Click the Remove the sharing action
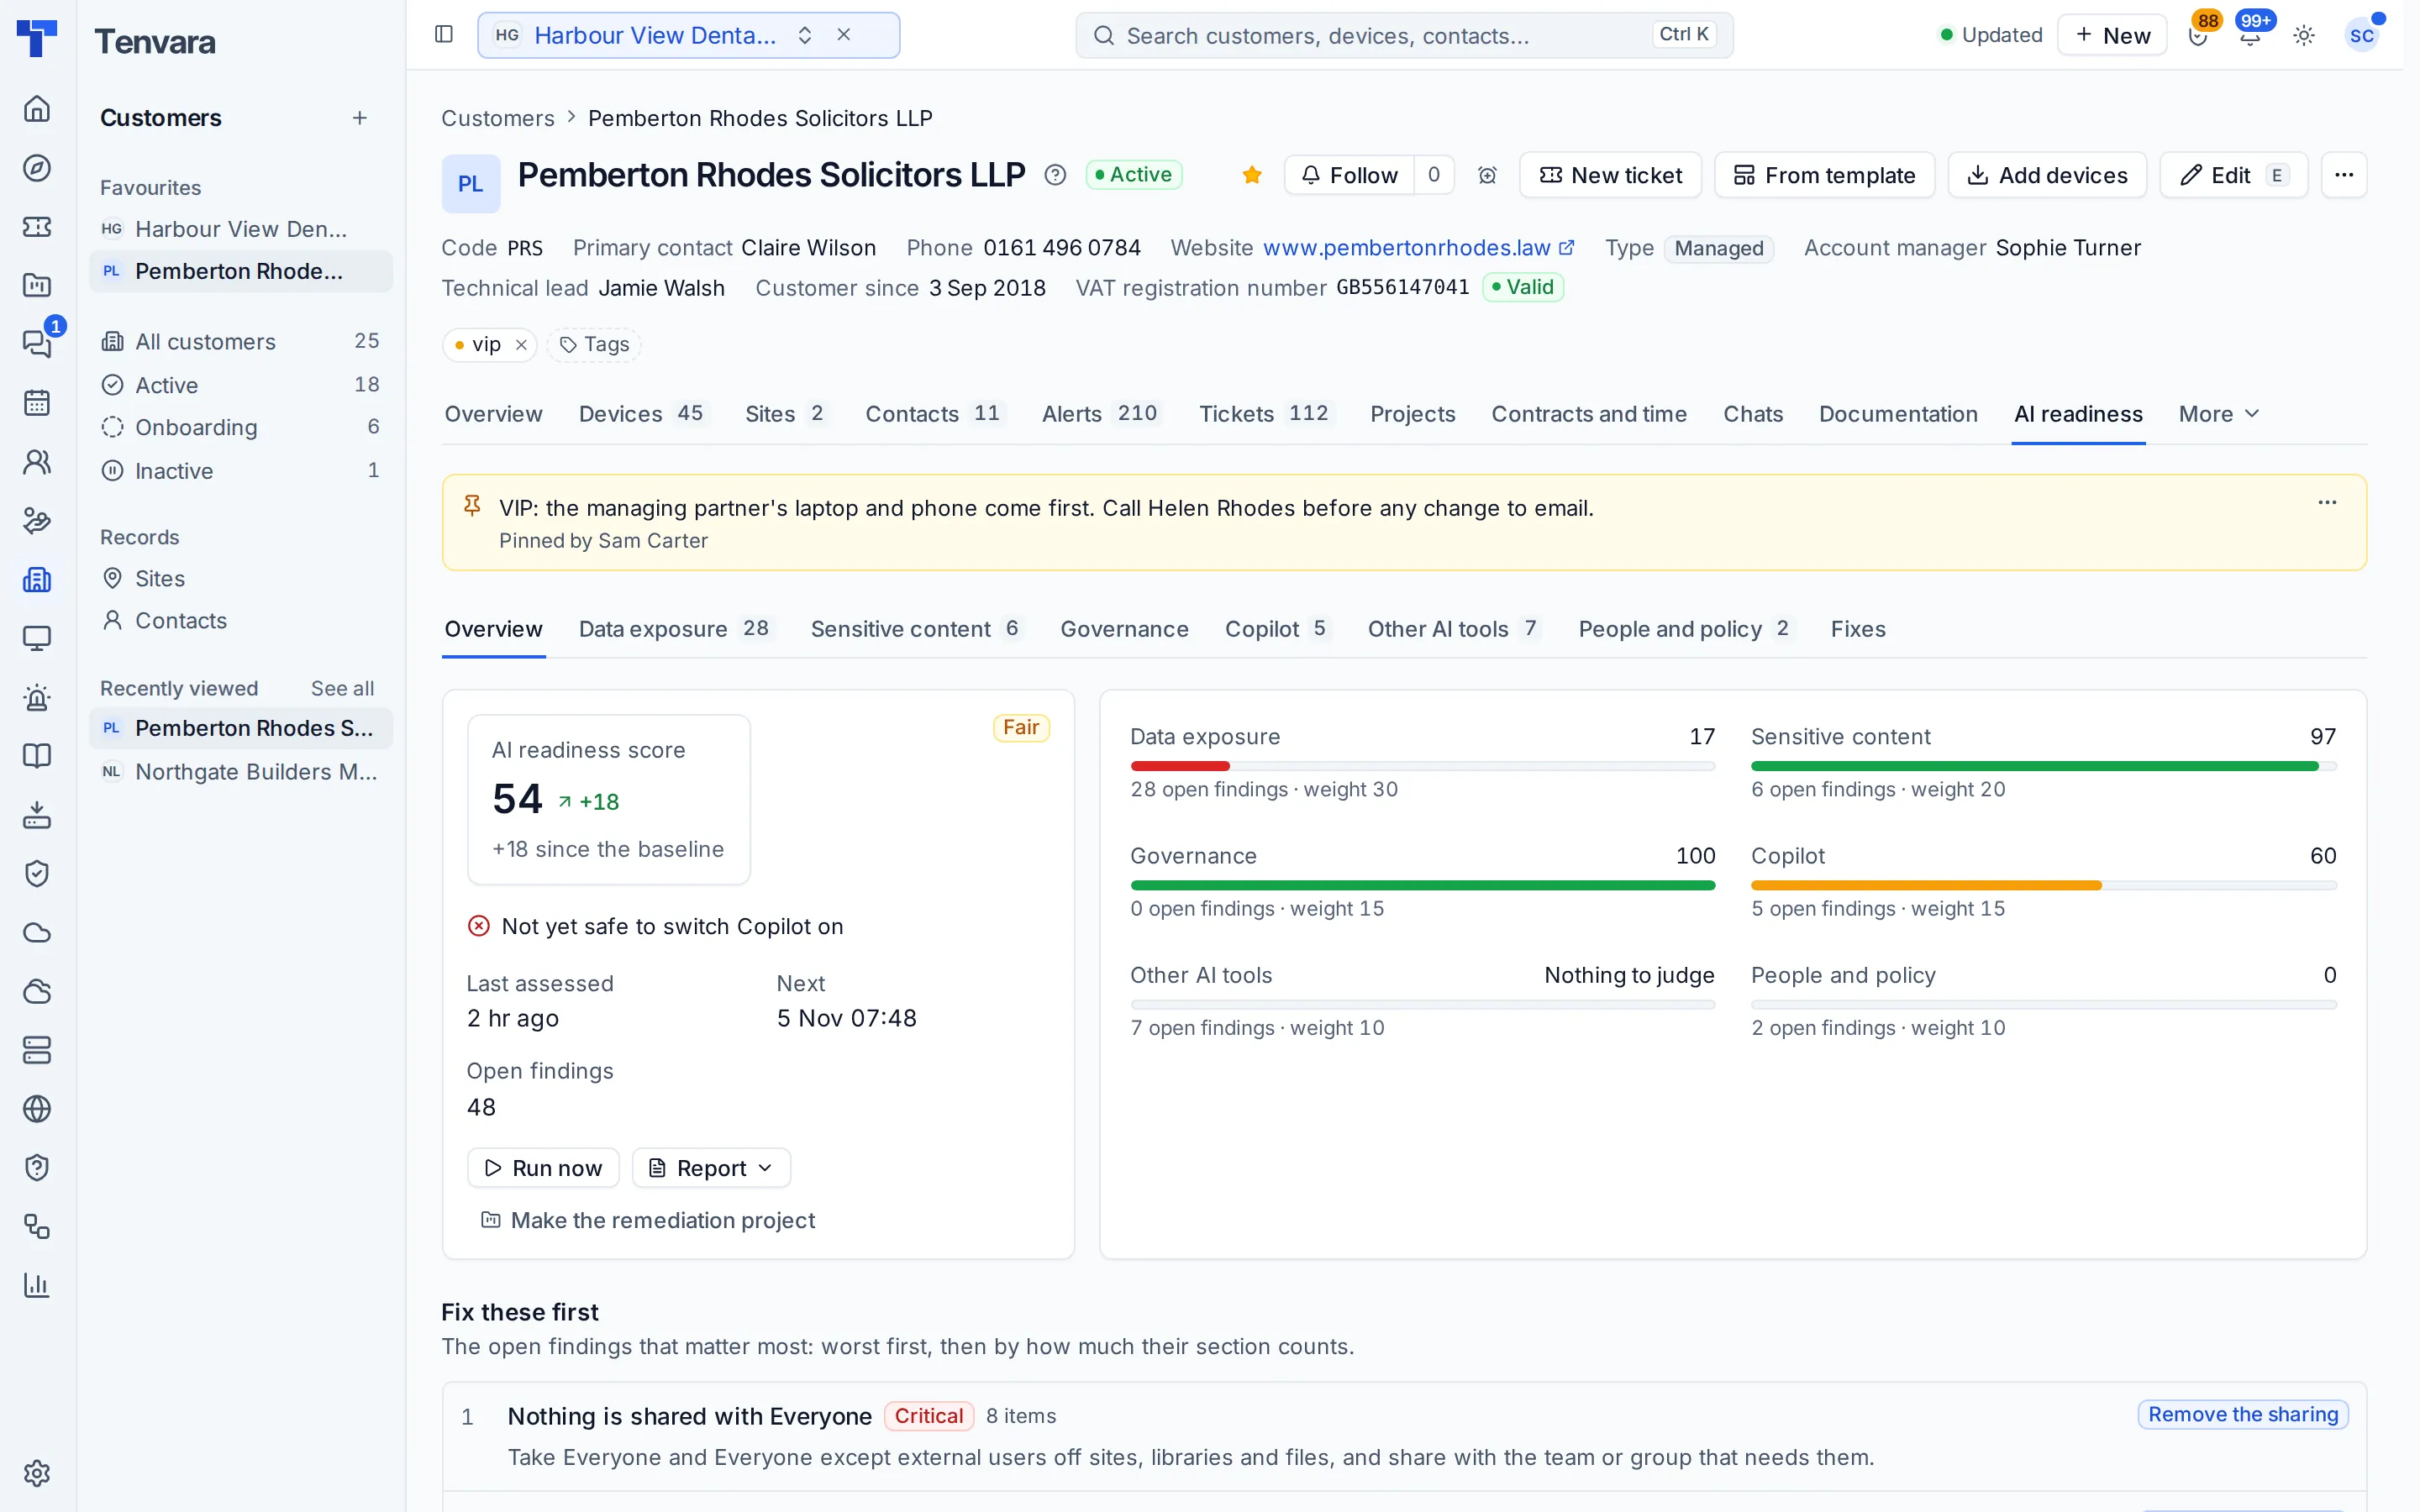 pyautogui.click(x=2242, y=1414)
